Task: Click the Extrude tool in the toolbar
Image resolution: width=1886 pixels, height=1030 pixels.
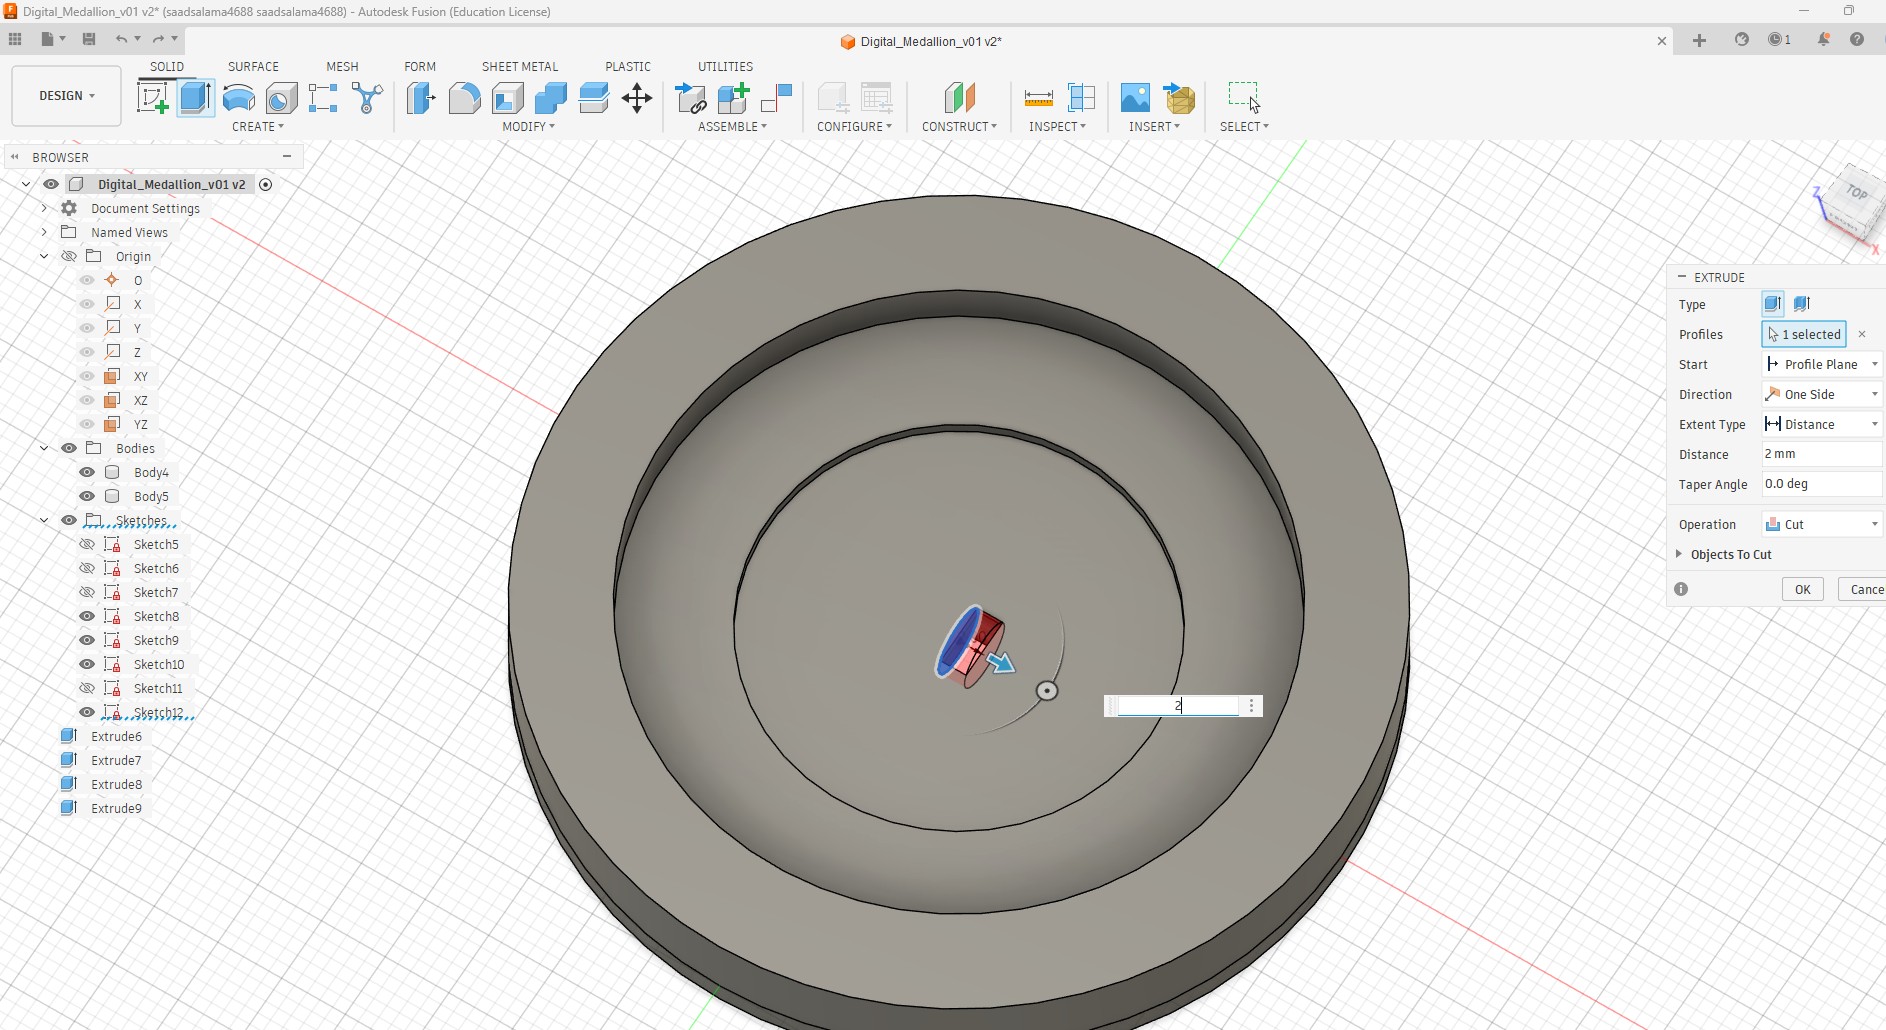Action: [196, 98]
